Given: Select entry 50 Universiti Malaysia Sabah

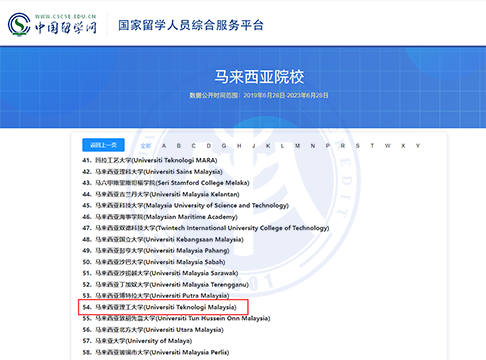Looking at the screenshot, I should 154,262.
